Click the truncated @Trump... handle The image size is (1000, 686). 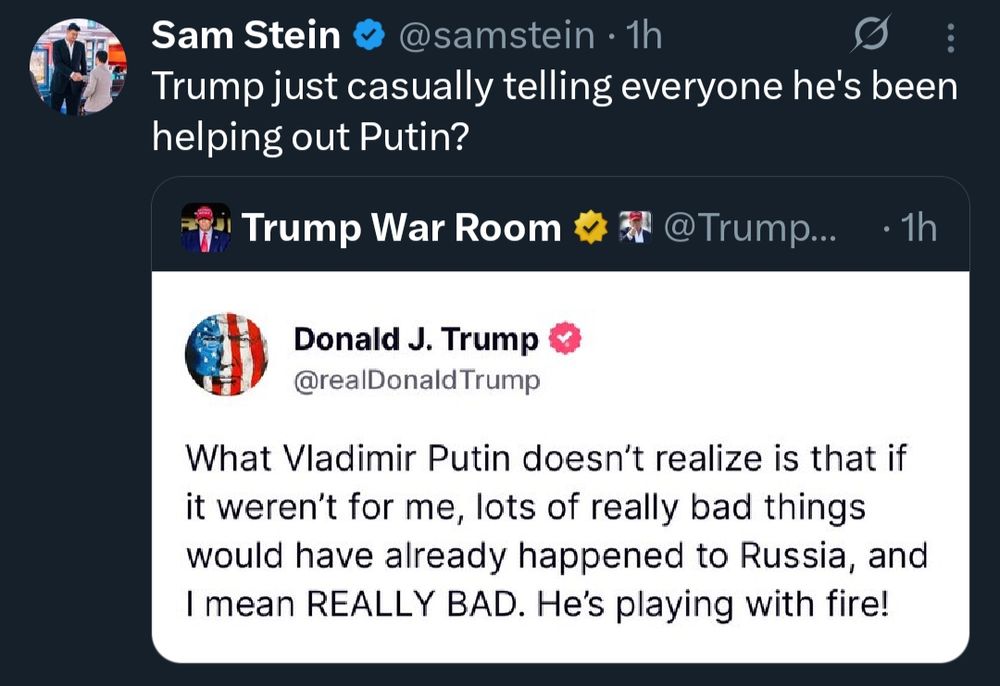pos(750,228)
